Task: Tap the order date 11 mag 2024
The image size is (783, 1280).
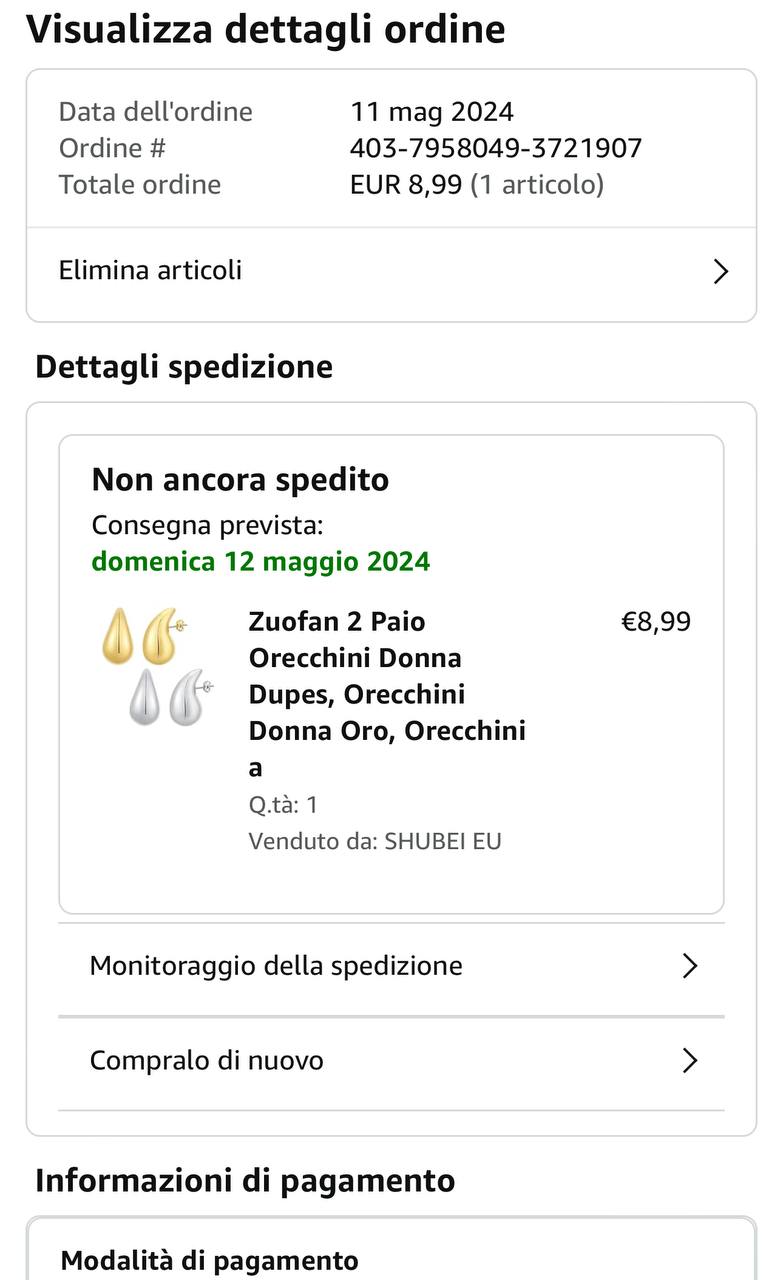Action: pos(431,111)
